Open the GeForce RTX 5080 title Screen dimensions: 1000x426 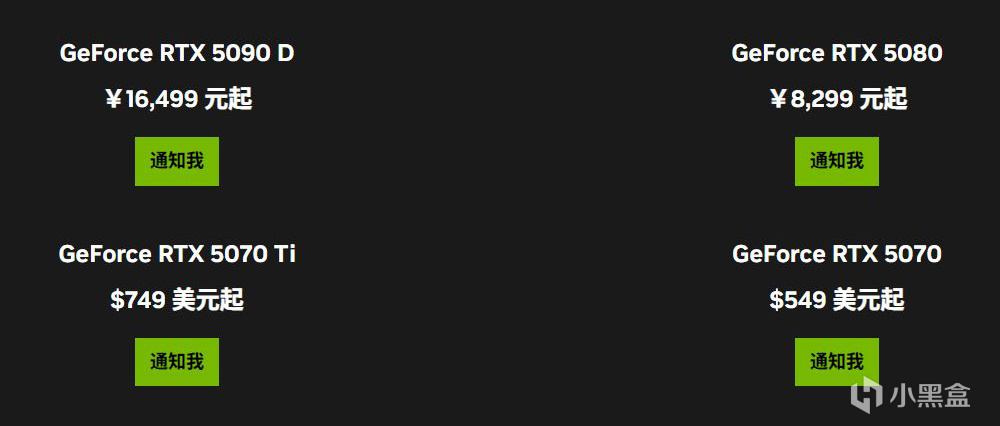836,53
